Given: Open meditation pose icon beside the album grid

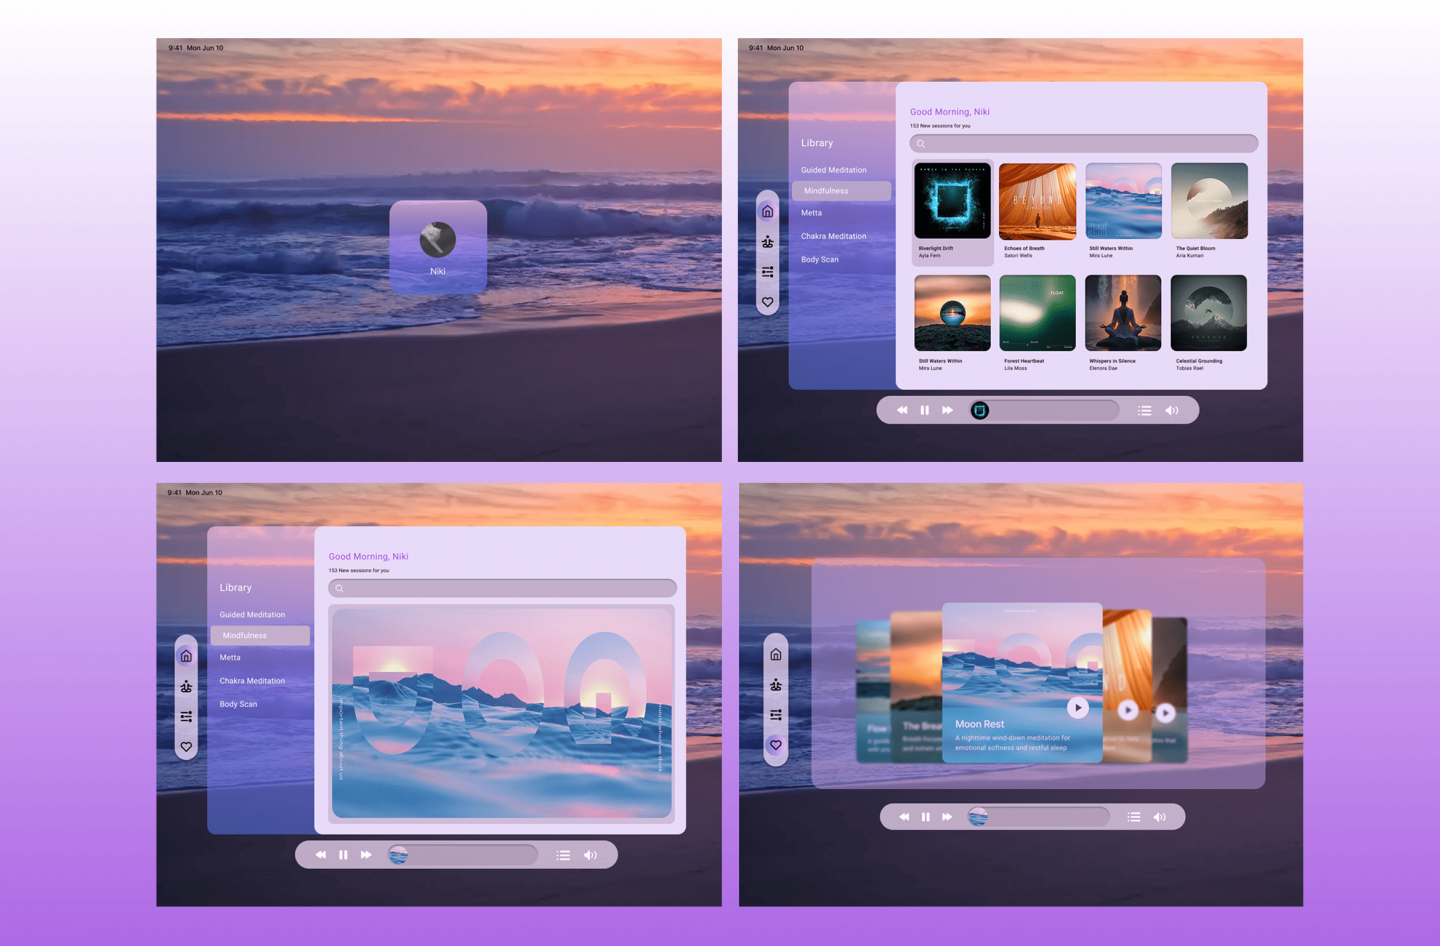Looking at the screenshot, I should [x=767, y=242].
